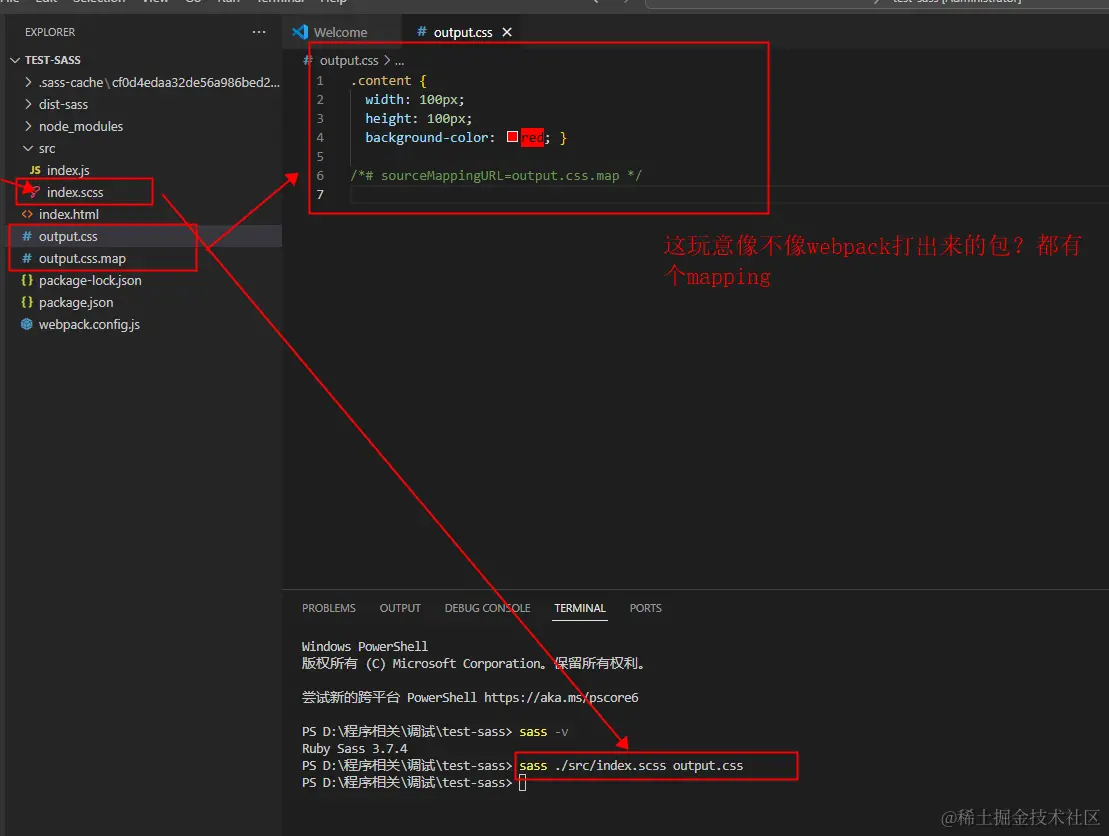The width and height of the screenshot is (1109, 836).
Task: Select the output.css editor tab
Action: click(463, 33)
